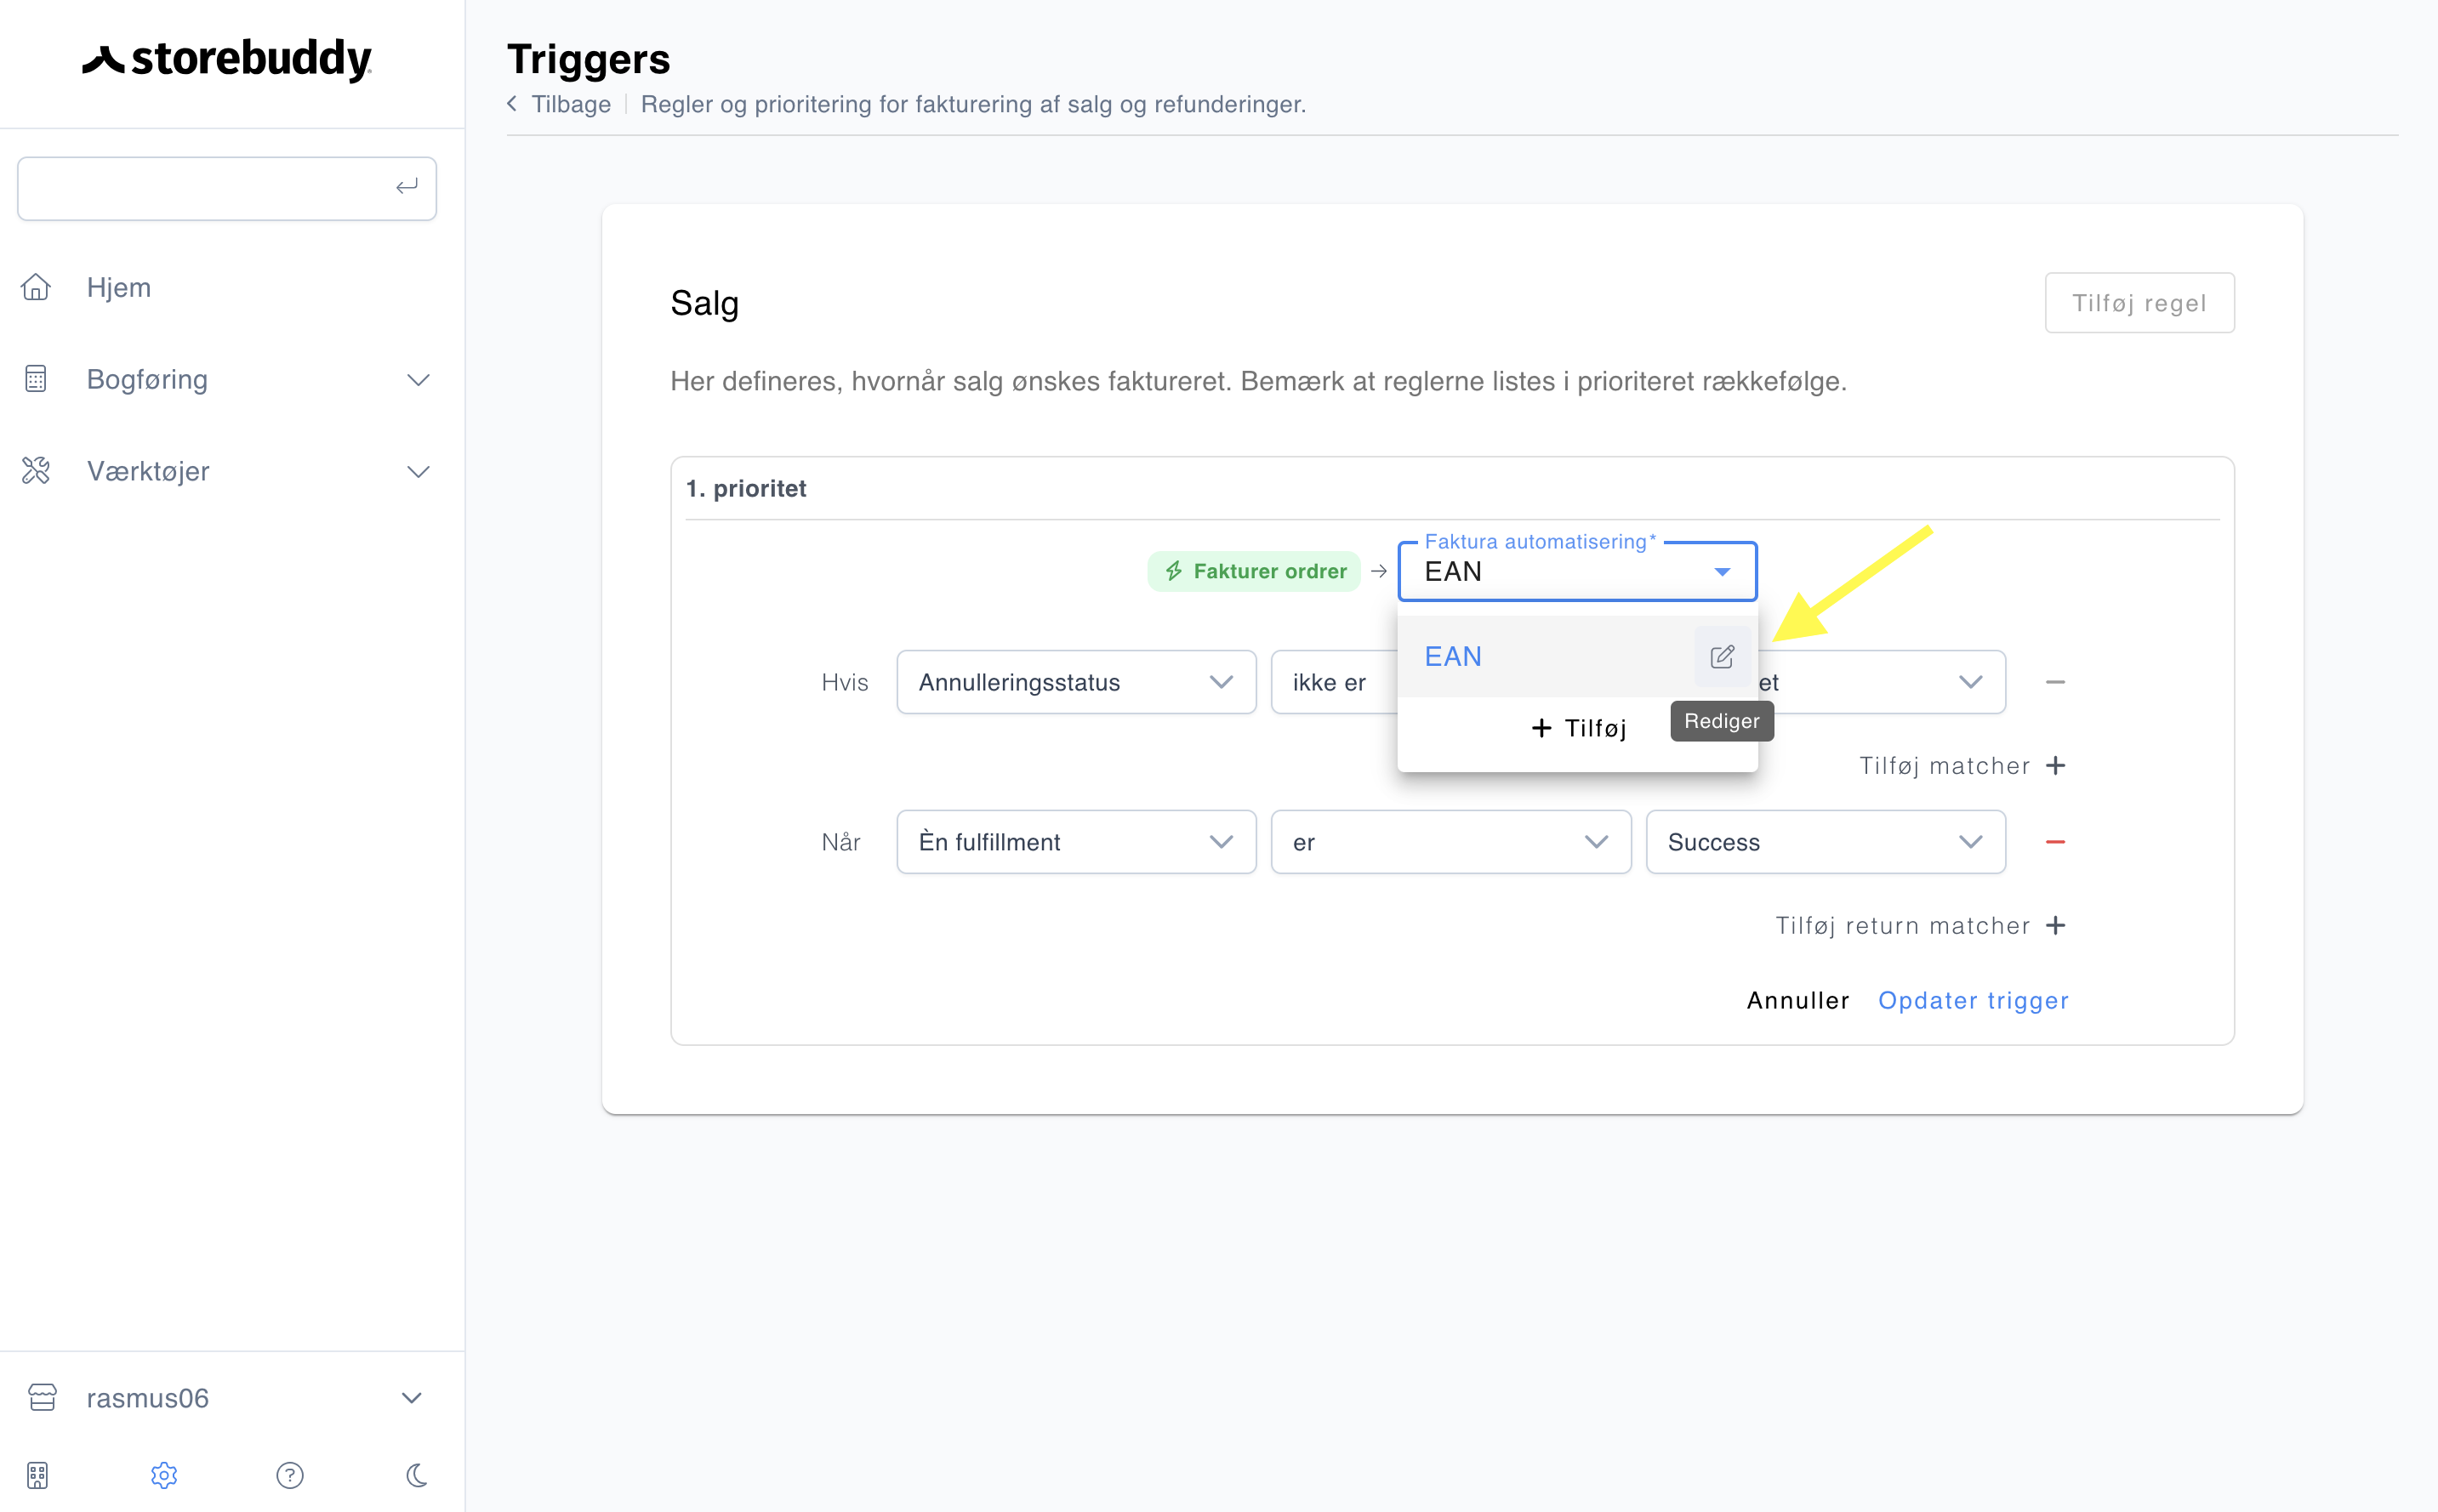Click Opdater trigger to save
2438x1512 pixels.
click(x=1972, y=1000)
